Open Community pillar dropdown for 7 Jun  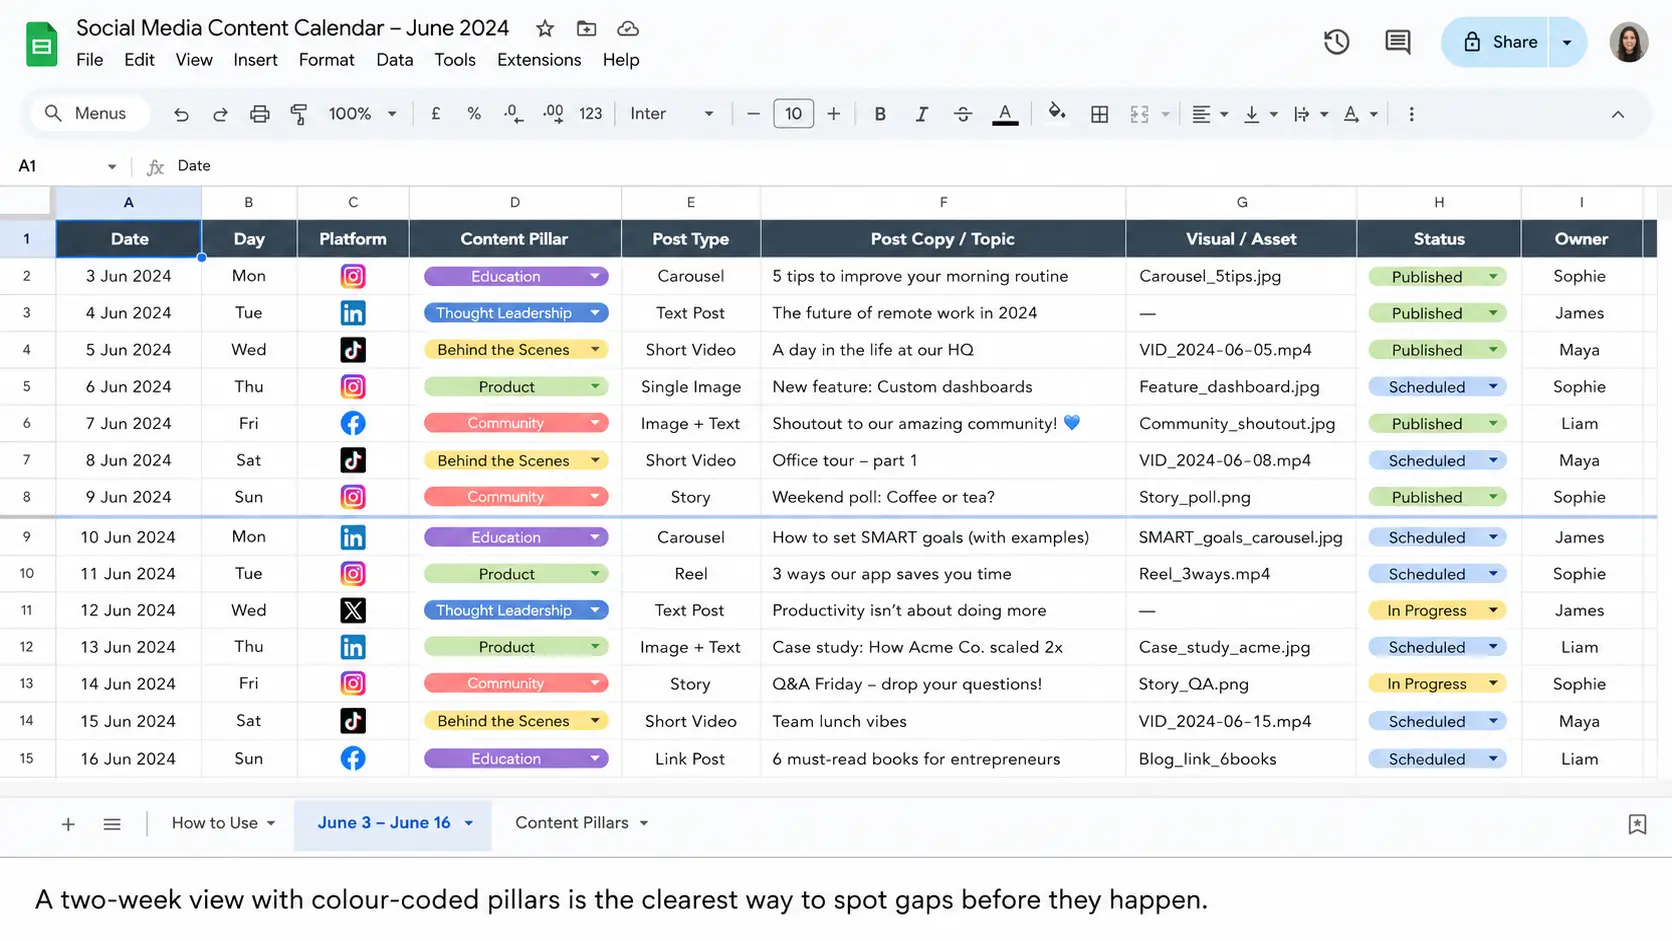coord(595,423)
